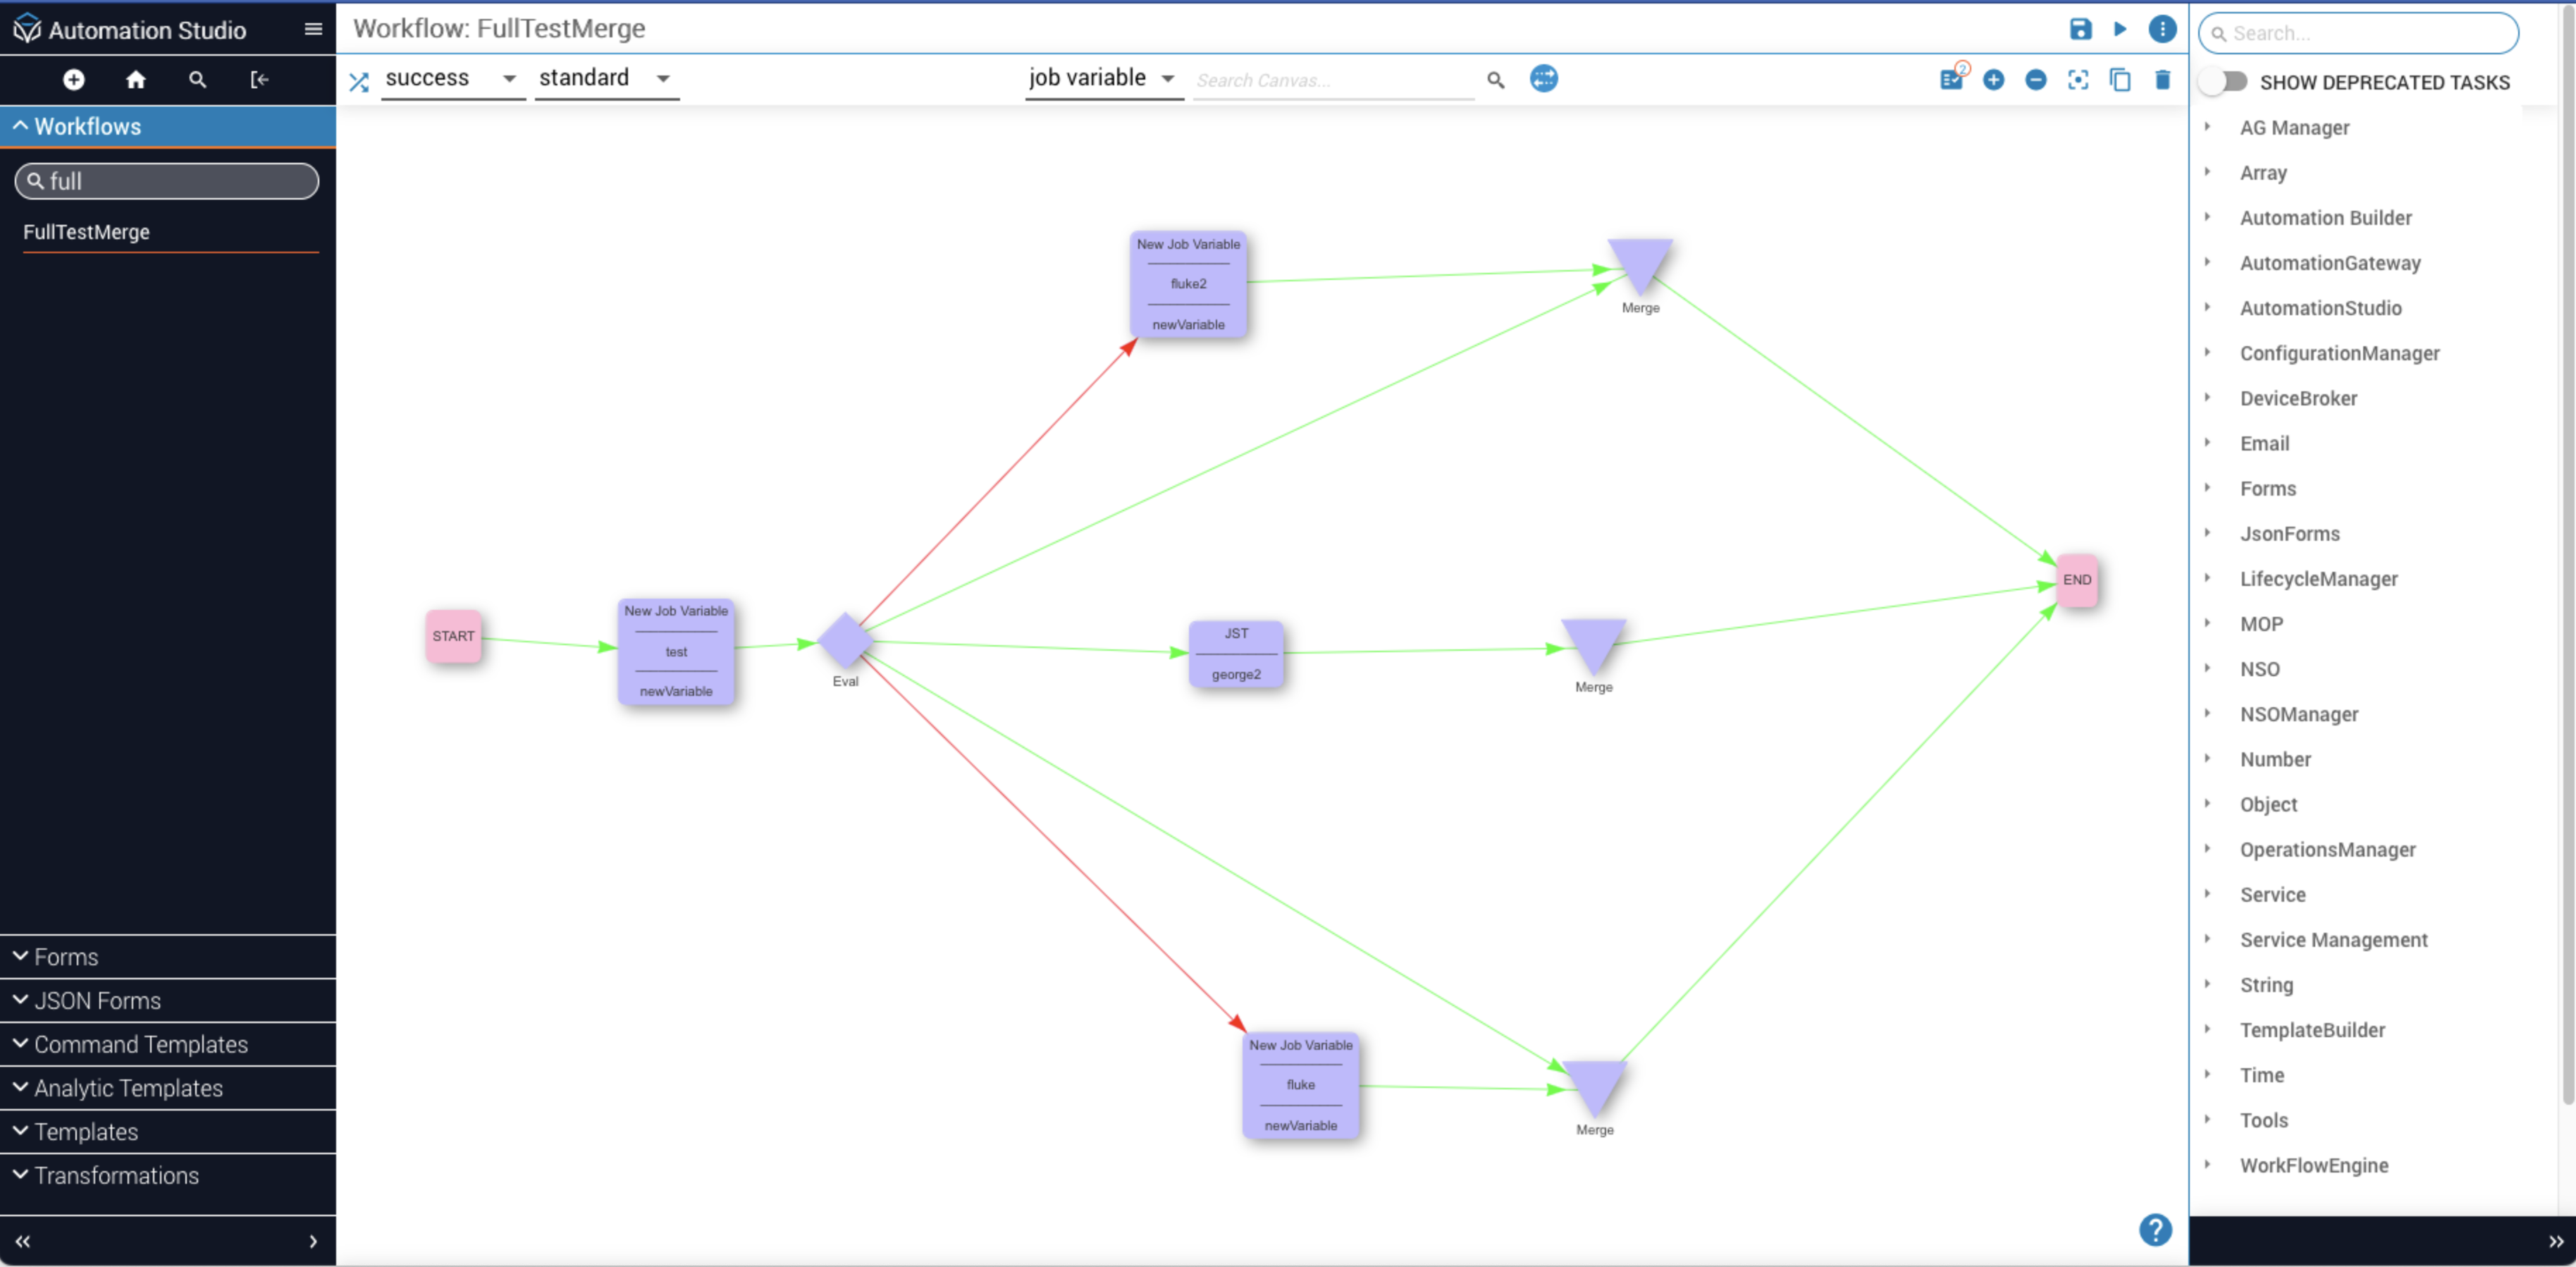Collapse the Workflows sidebar section
This screenshot has width=2576, height=1267.
(87, 126)
